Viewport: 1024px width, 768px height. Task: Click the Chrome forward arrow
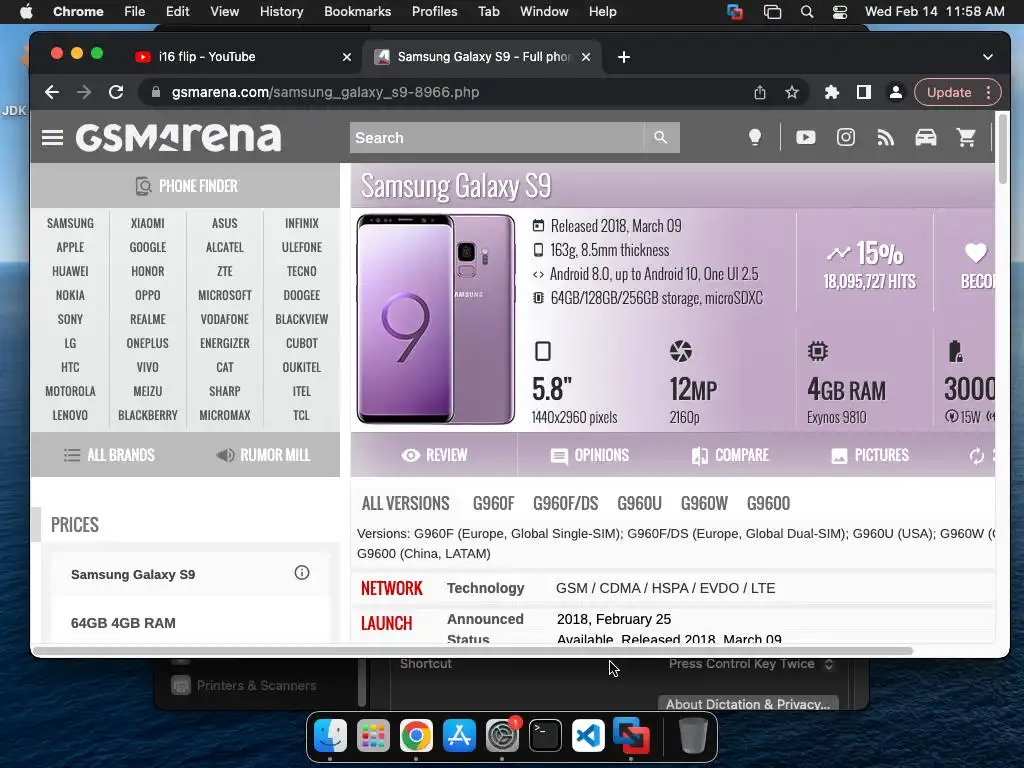point(84,92)
